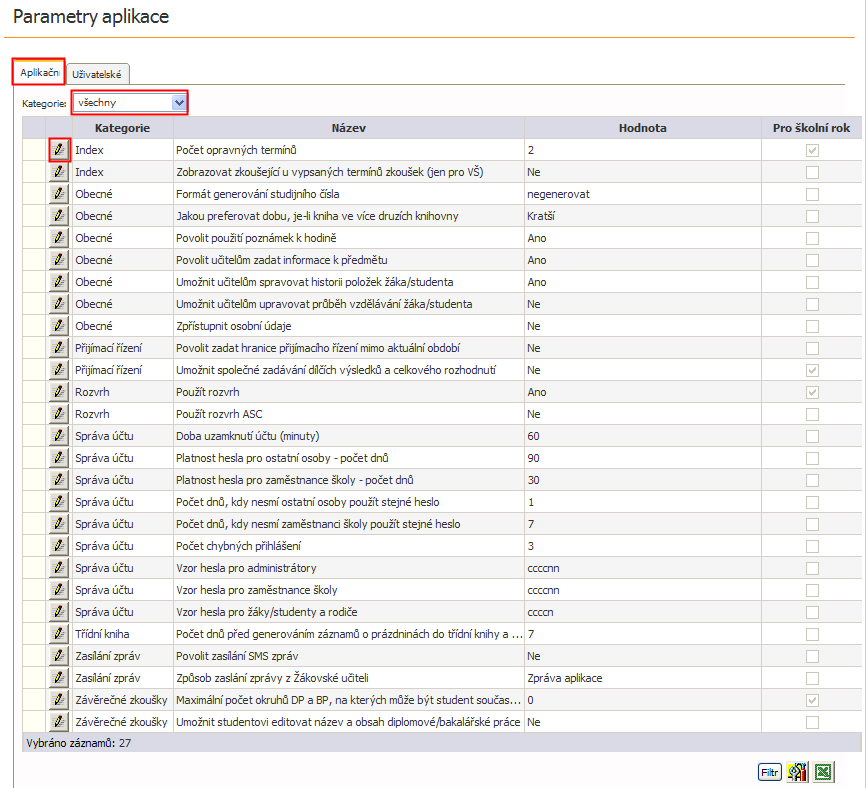Edit 'Počet dnů, kdy nesmí ostatní osoby' row

point(59,502)
